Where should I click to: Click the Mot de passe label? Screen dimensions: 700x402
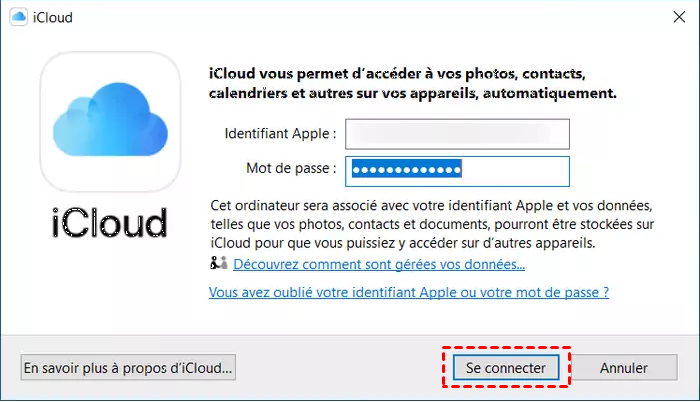(x=291, y=170)
